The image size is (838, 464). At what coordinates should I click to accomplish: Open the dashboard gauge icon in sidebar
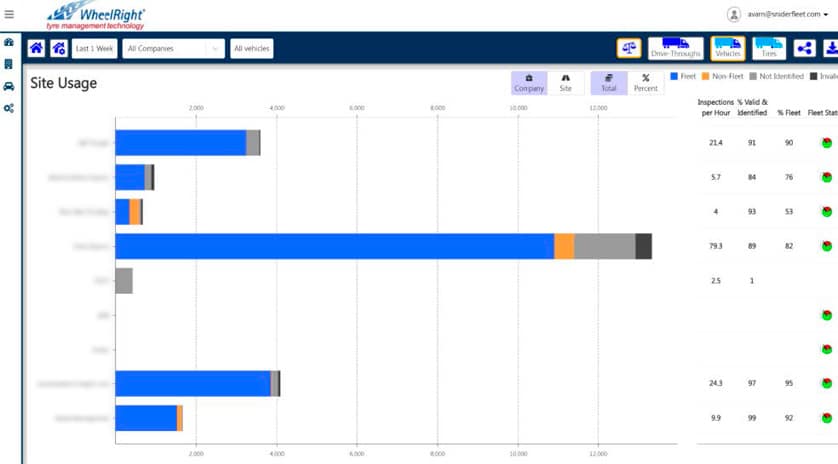pos(9,43)
